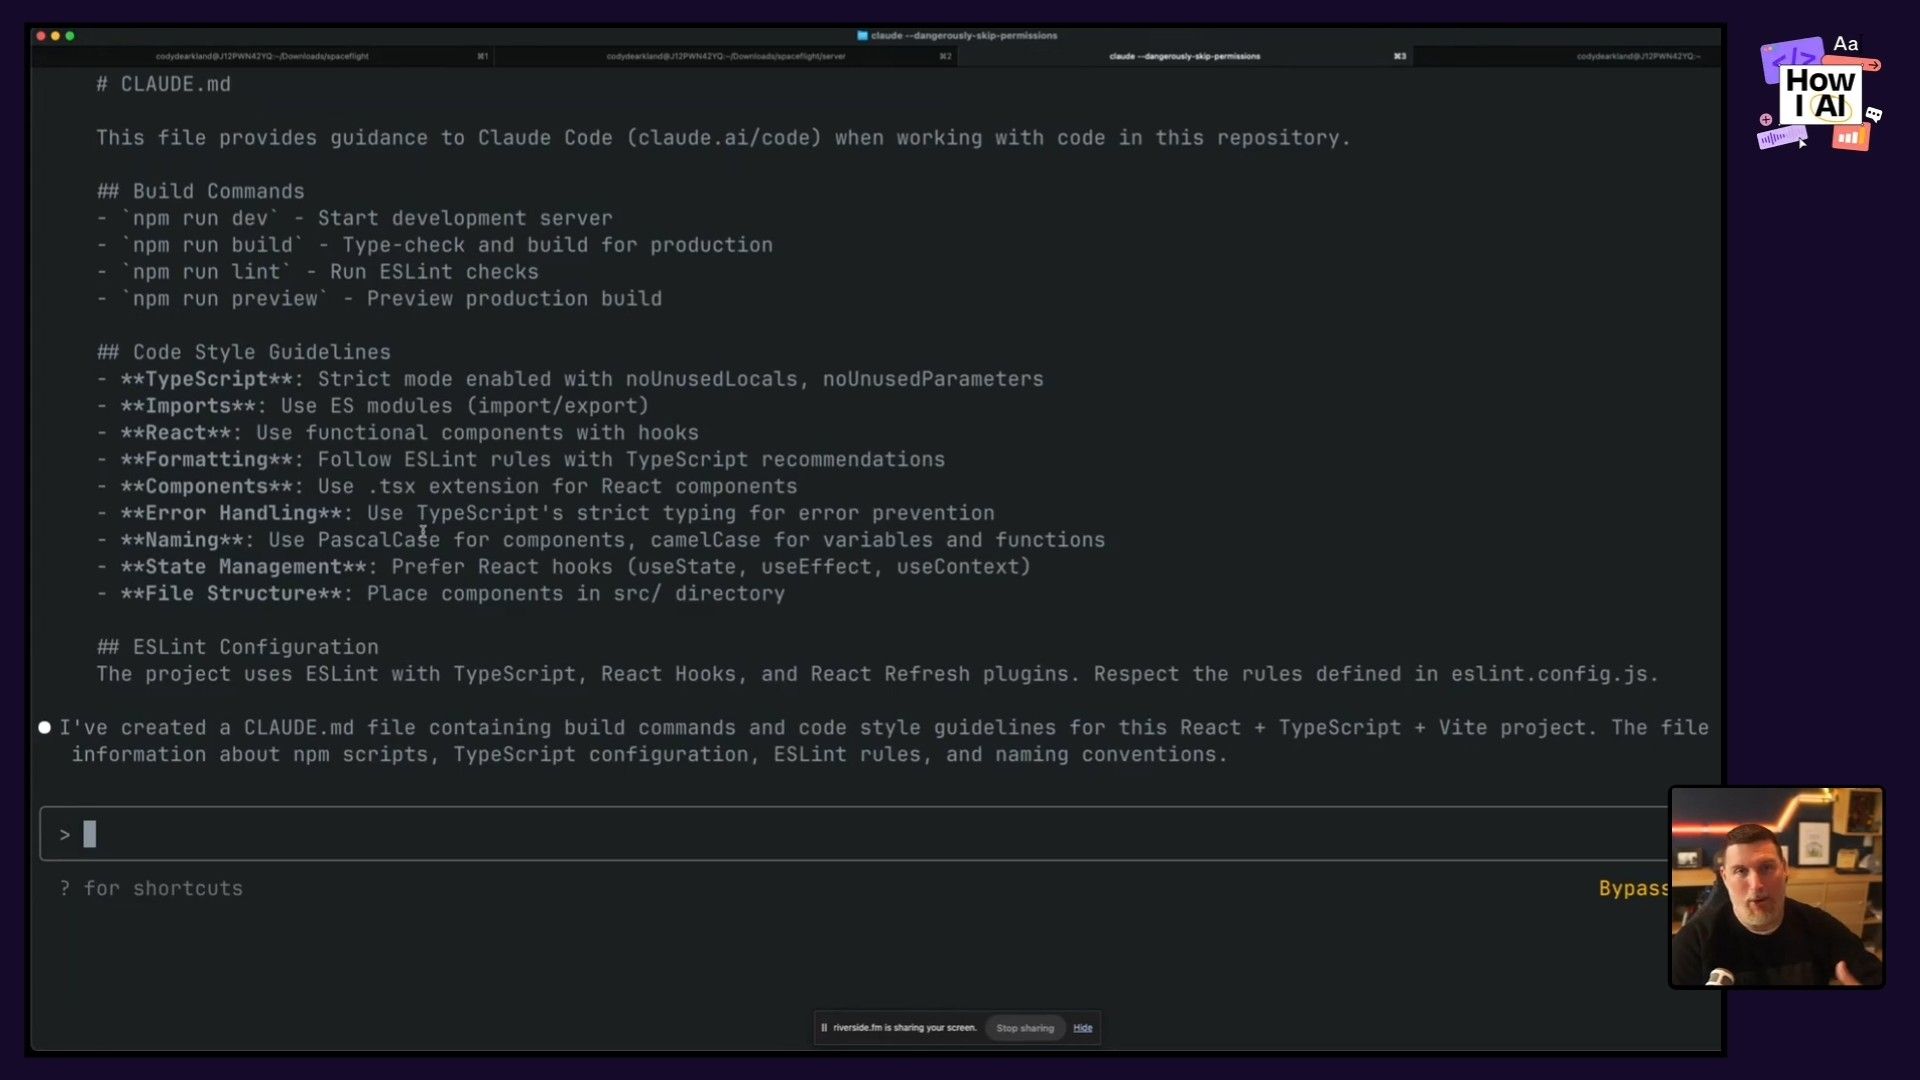Screen dimensions: 1920x1080
Task: Click the green maximize window button
Action: (x=69, y=36)
